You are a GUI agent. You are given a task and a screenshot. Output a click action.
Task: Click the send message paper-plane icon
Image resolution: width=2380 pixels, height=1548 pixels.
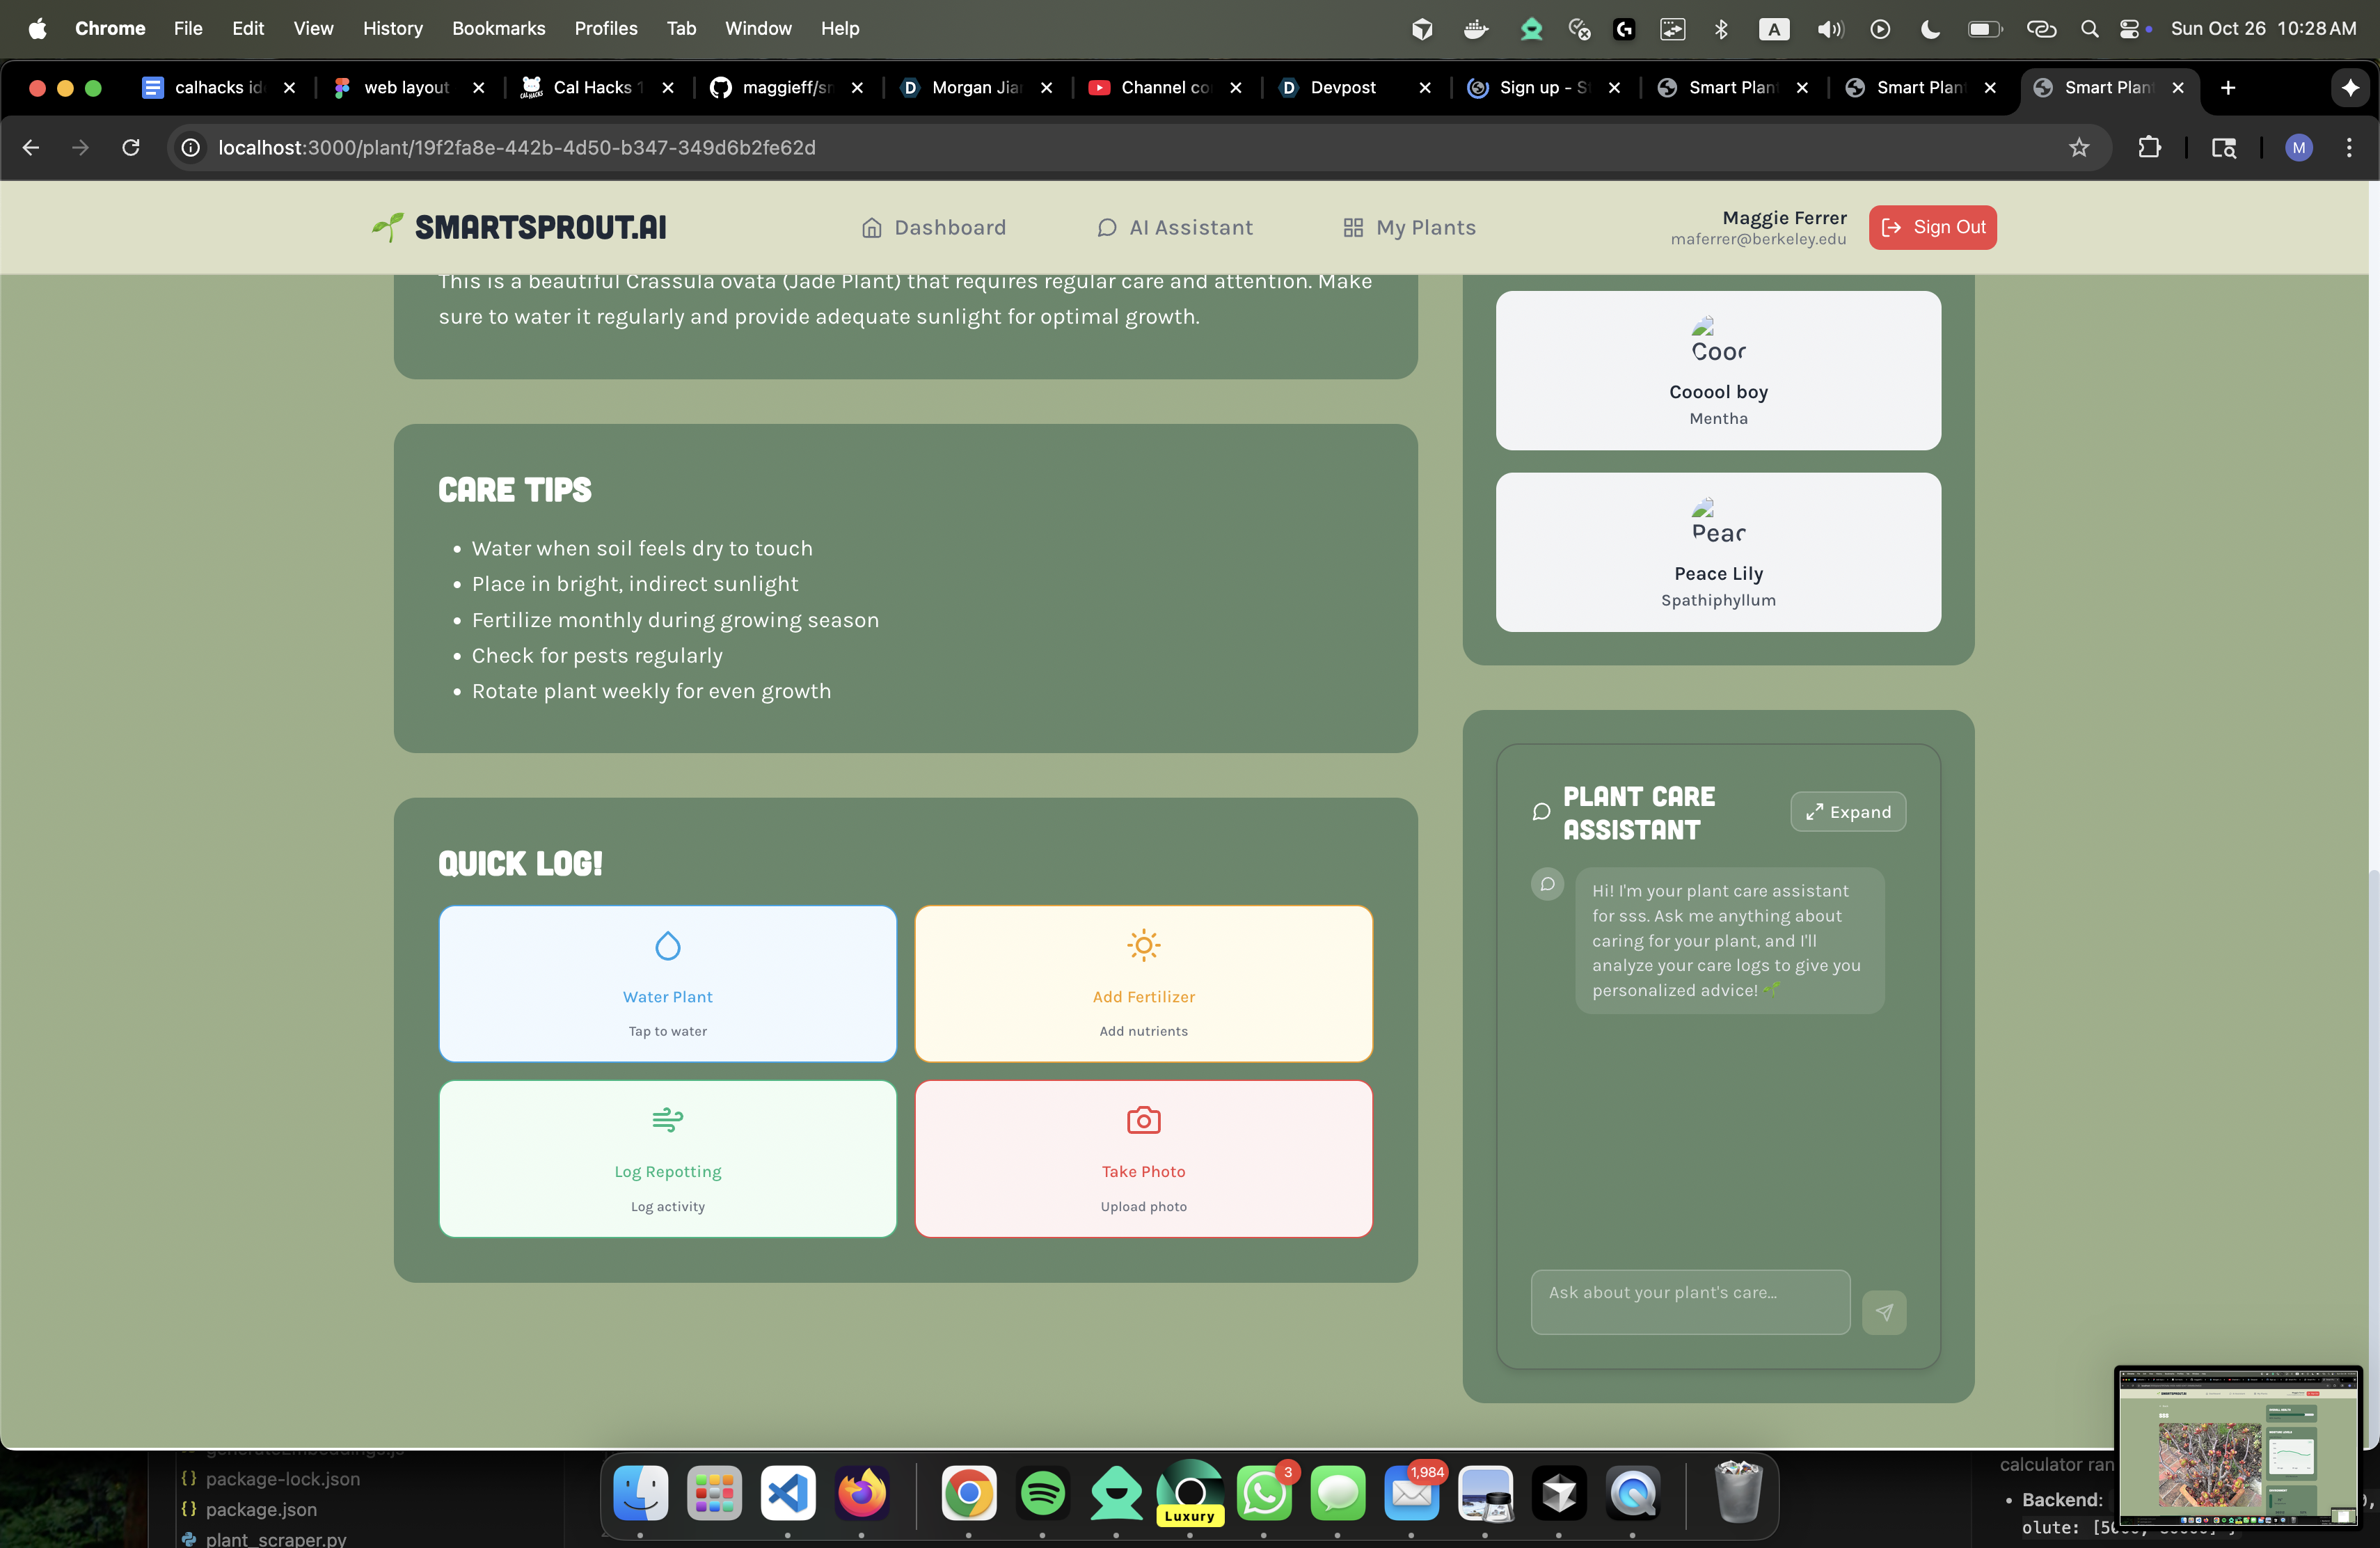1884,1312
